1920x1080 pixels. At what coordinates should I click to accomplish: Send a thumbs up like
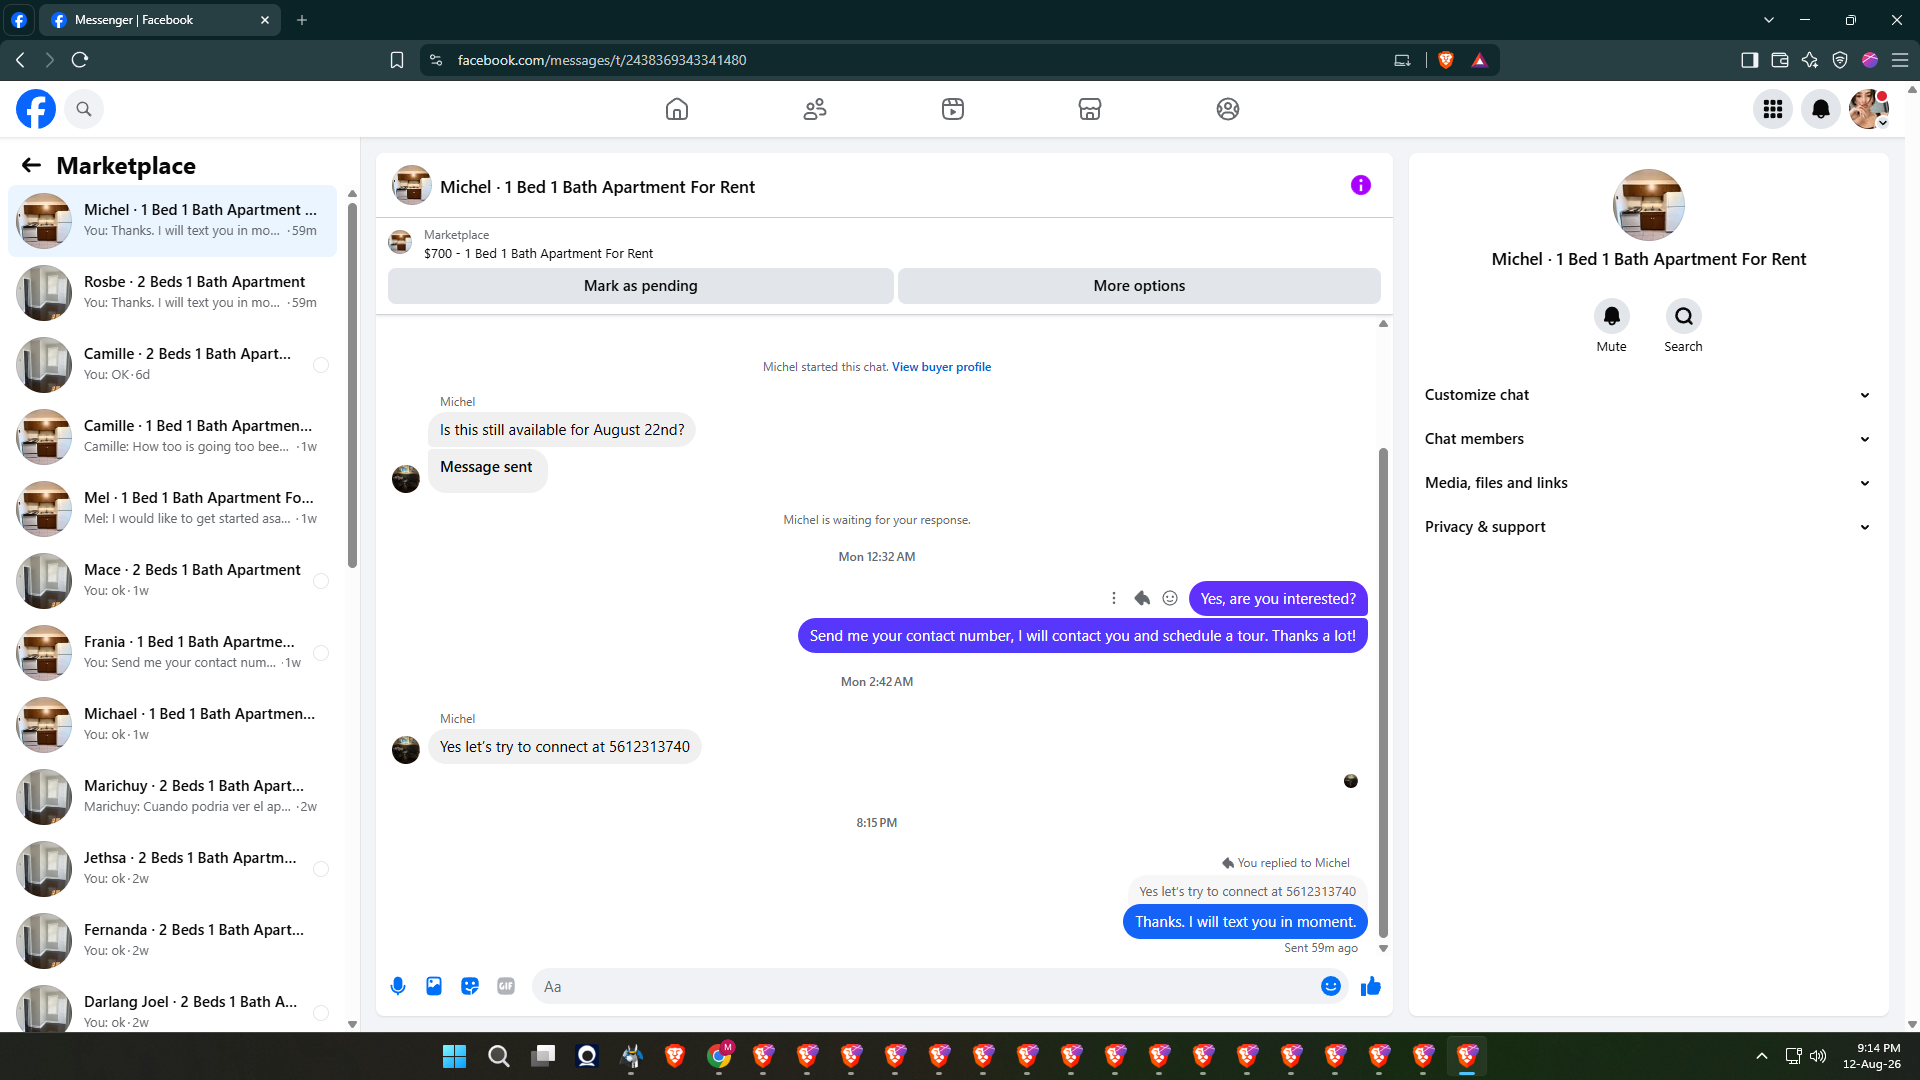[x=1371, y=986]
